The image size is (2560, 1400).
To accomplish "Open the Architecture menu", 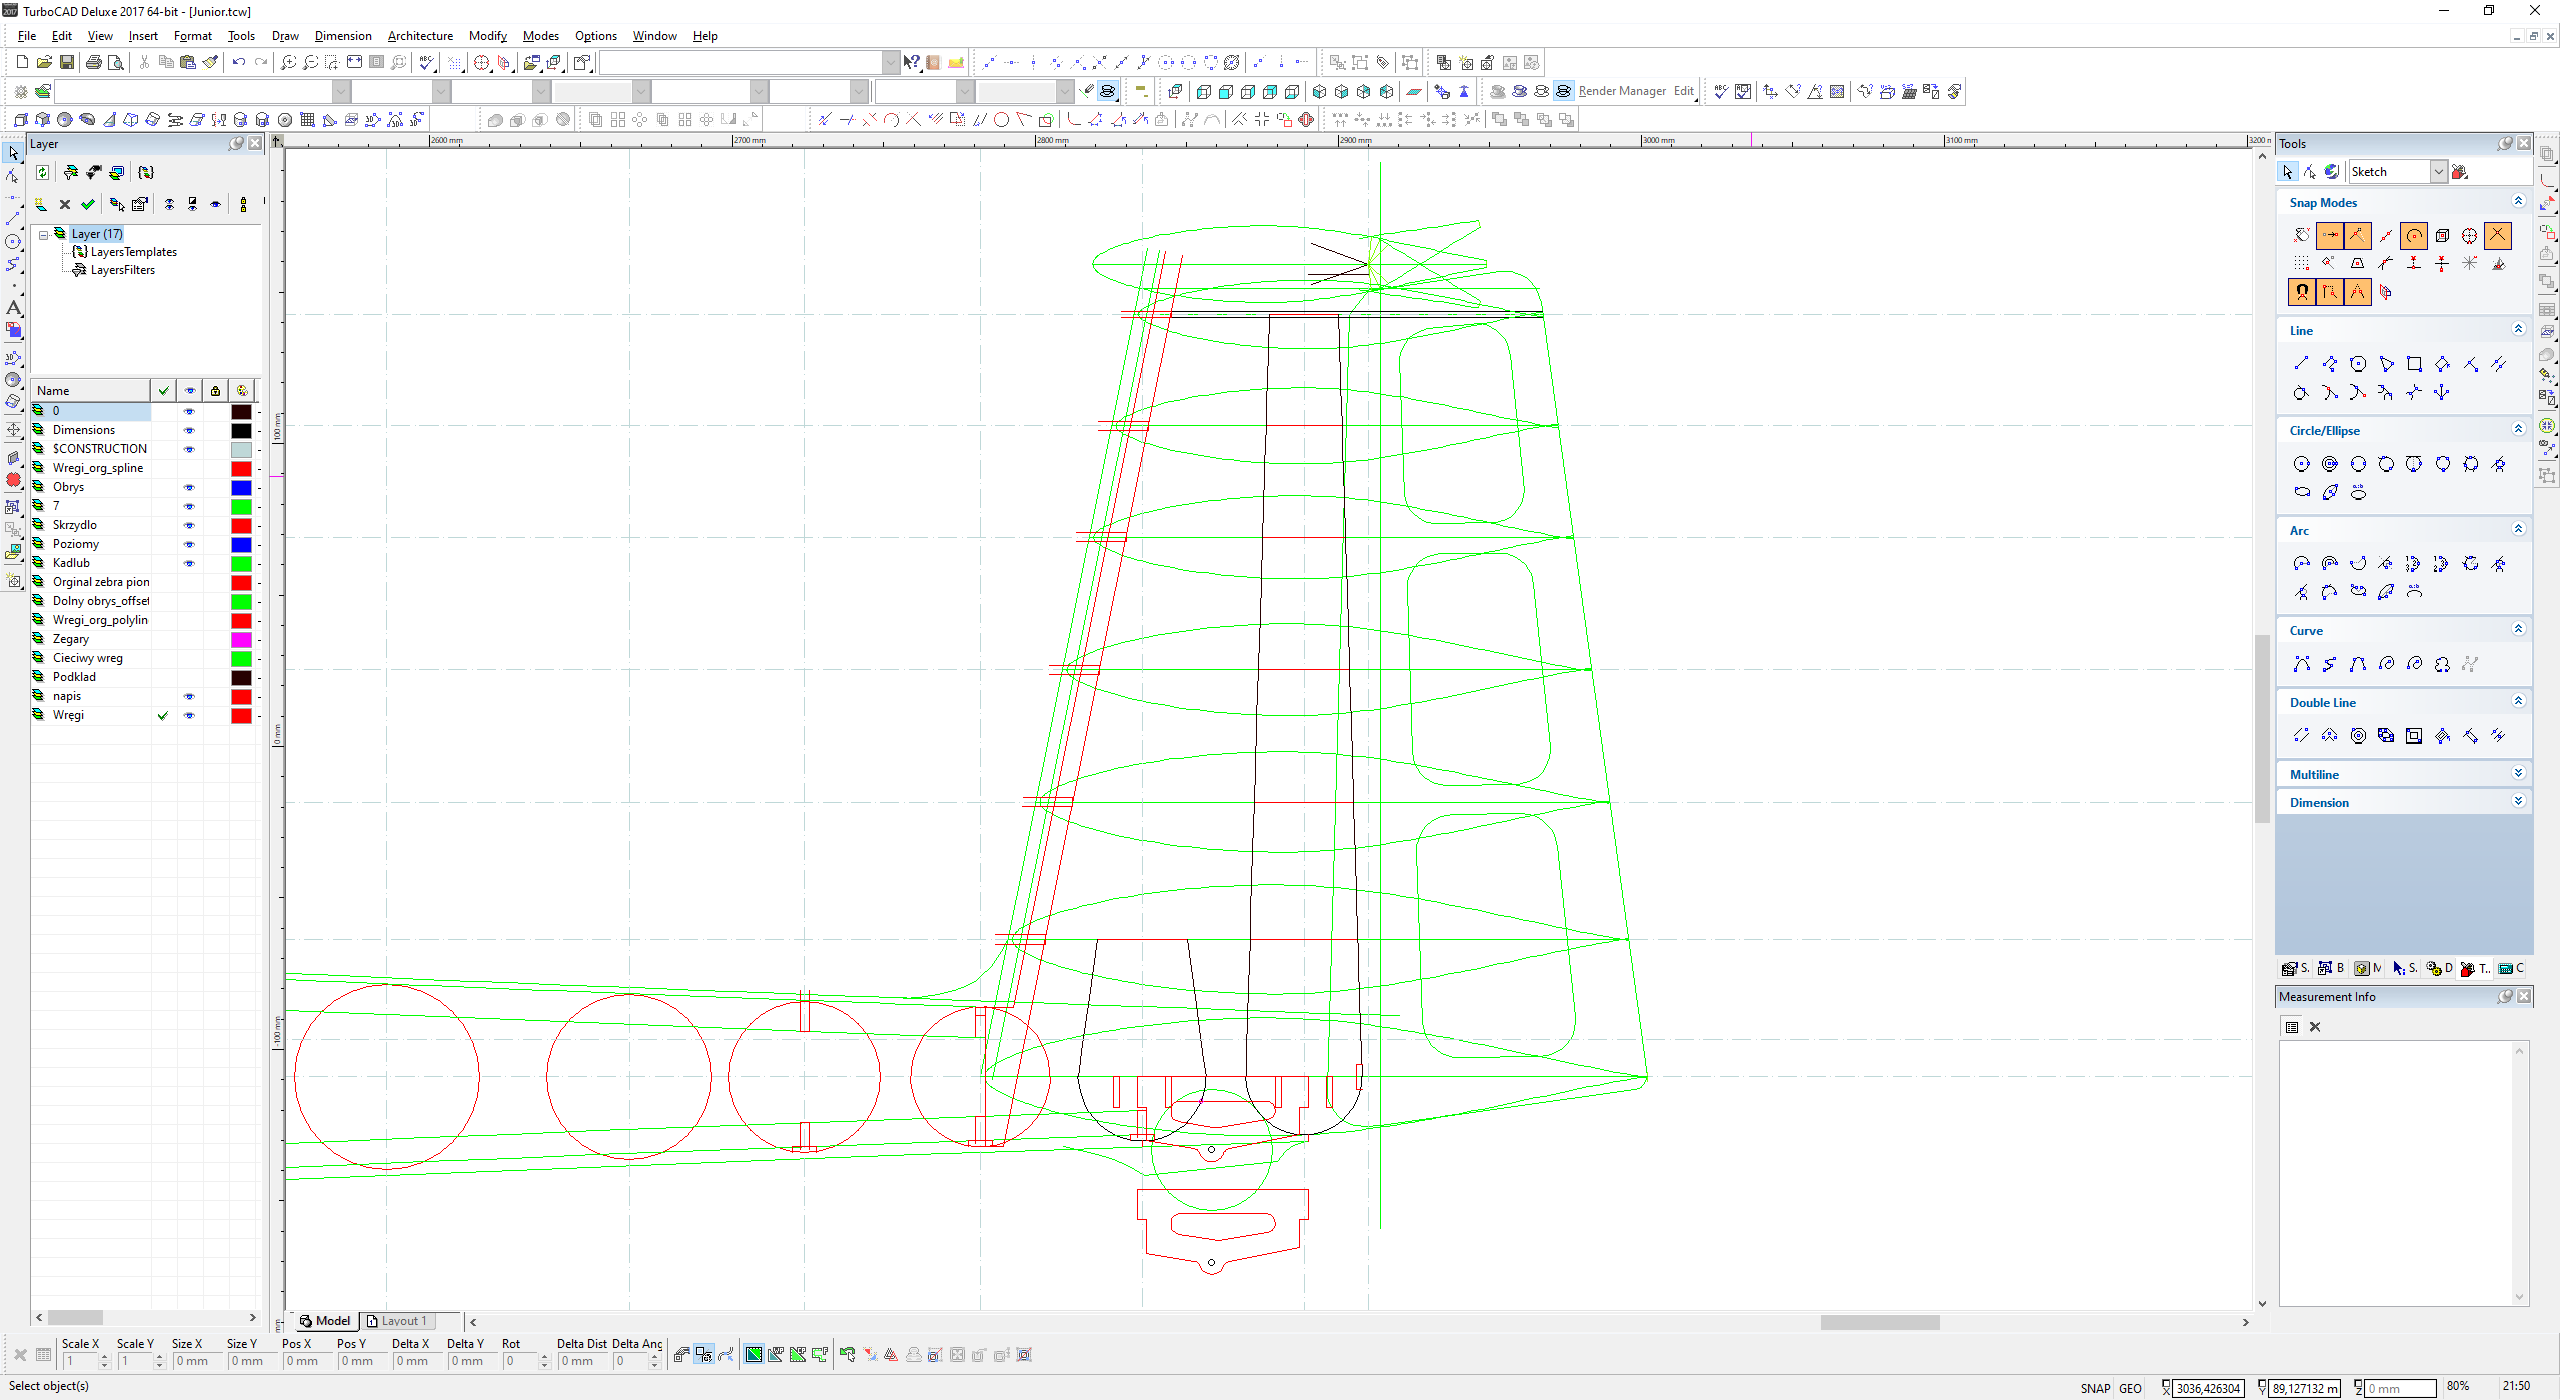I will coord(420,36).
